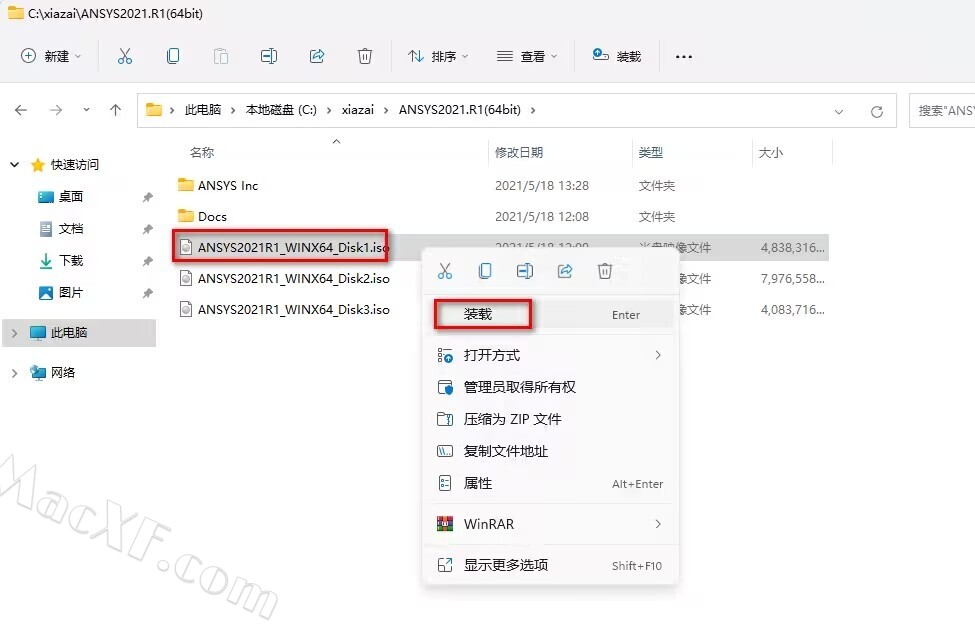
Task: Expand the This PC (此电脑) tree node
Action: pyautogui.click(x=14, y=333)
